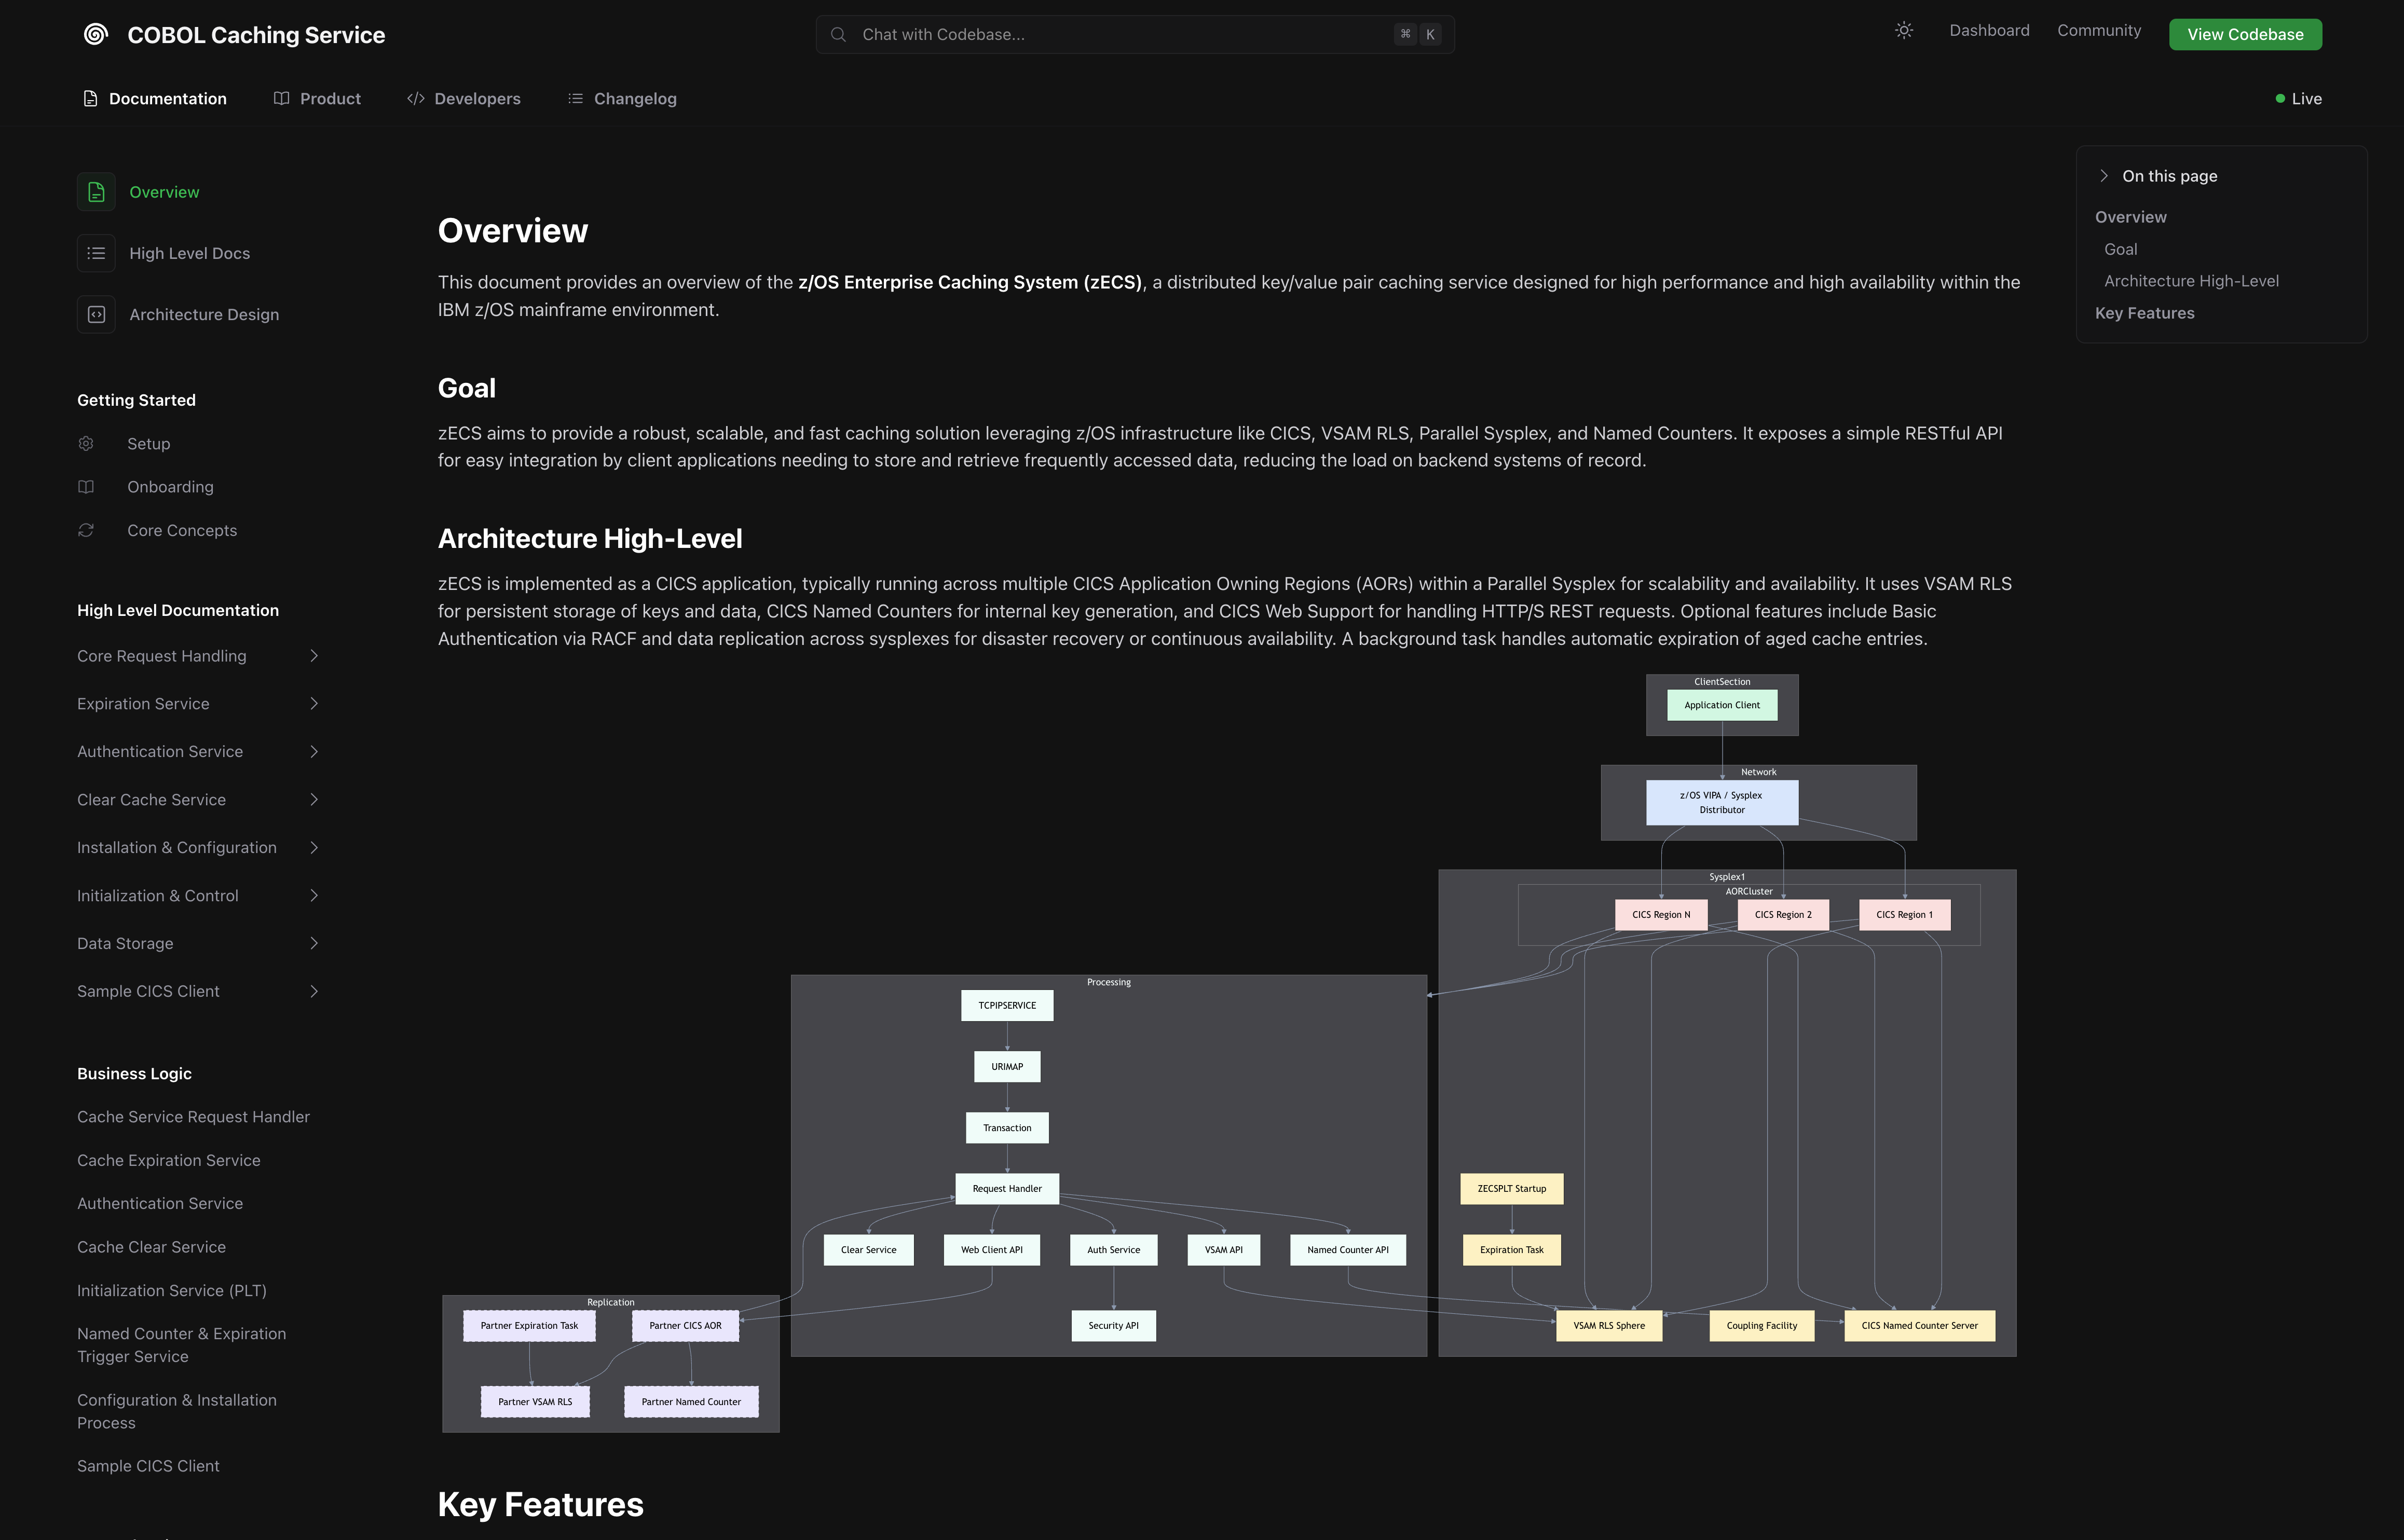2404x1540 pixels.
Task: Click the Core Concepts refresh icon
Action: 86,530
